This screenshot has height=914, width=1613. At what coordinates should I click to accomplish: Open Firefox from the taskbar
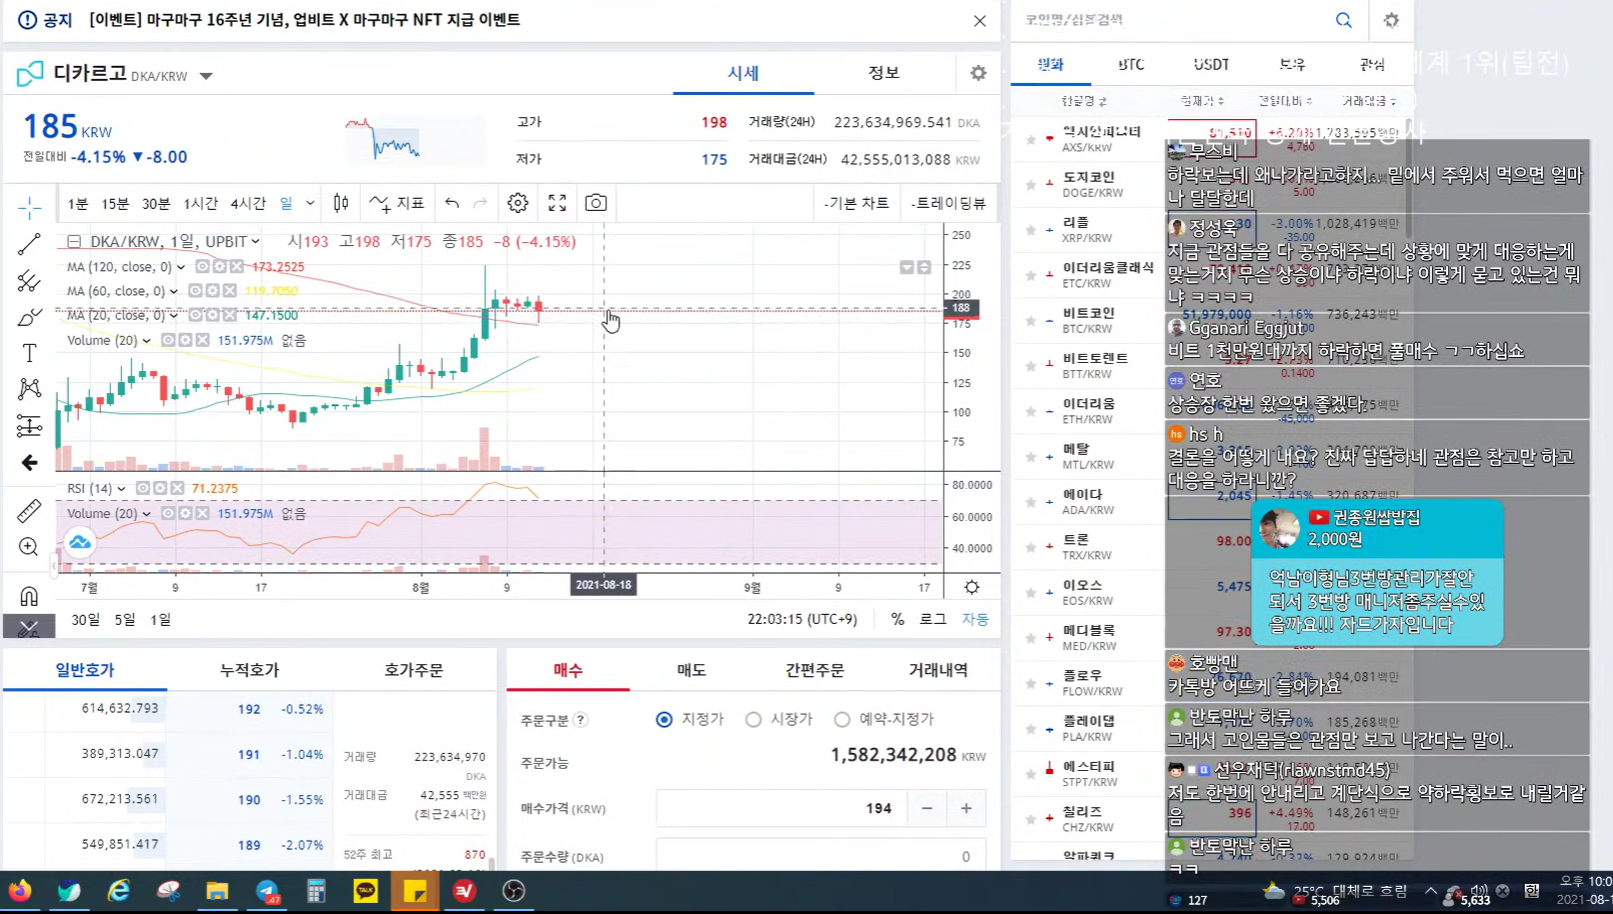click(x=20, y=890)
